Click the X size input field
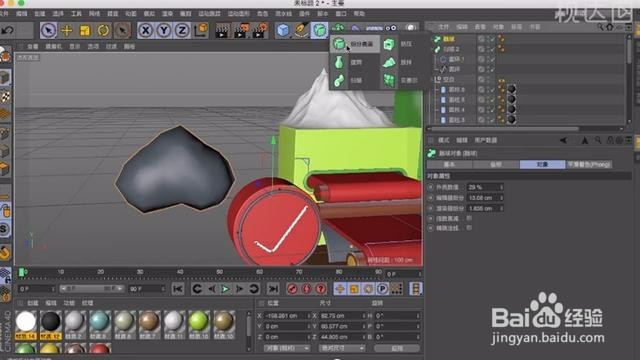 342,316
